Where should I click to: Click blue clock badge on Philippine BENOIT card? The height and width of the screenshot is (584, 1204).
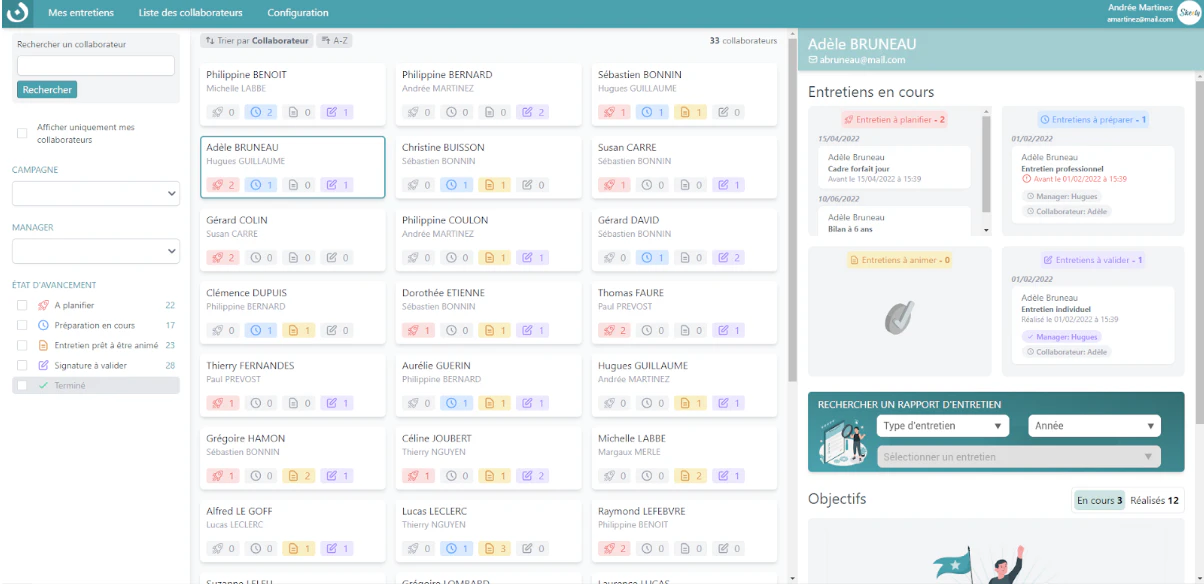[x=262, y=112]
